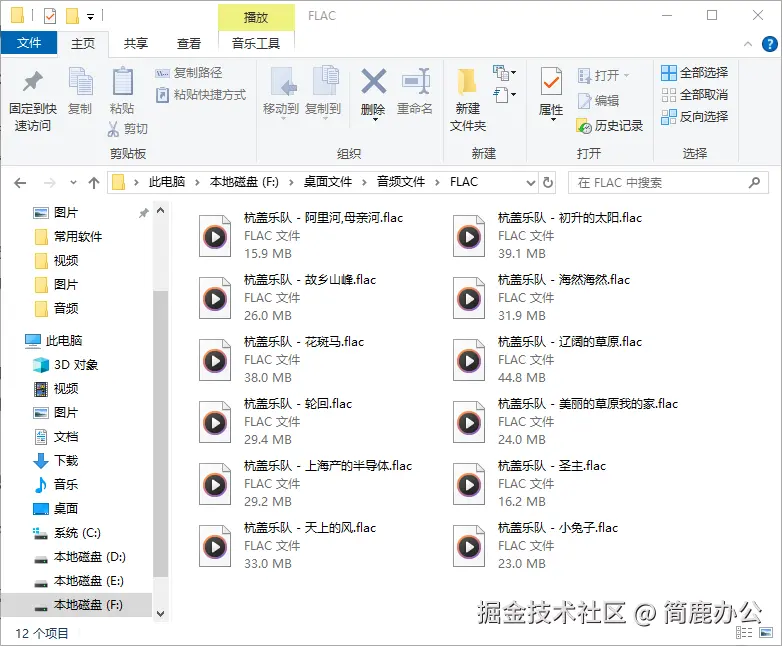782x646 pixels.
Task: Select file 杭盖乐队 - 初升的太阳.flac icon
Action: pyautogui.click(x=469, y=236)
